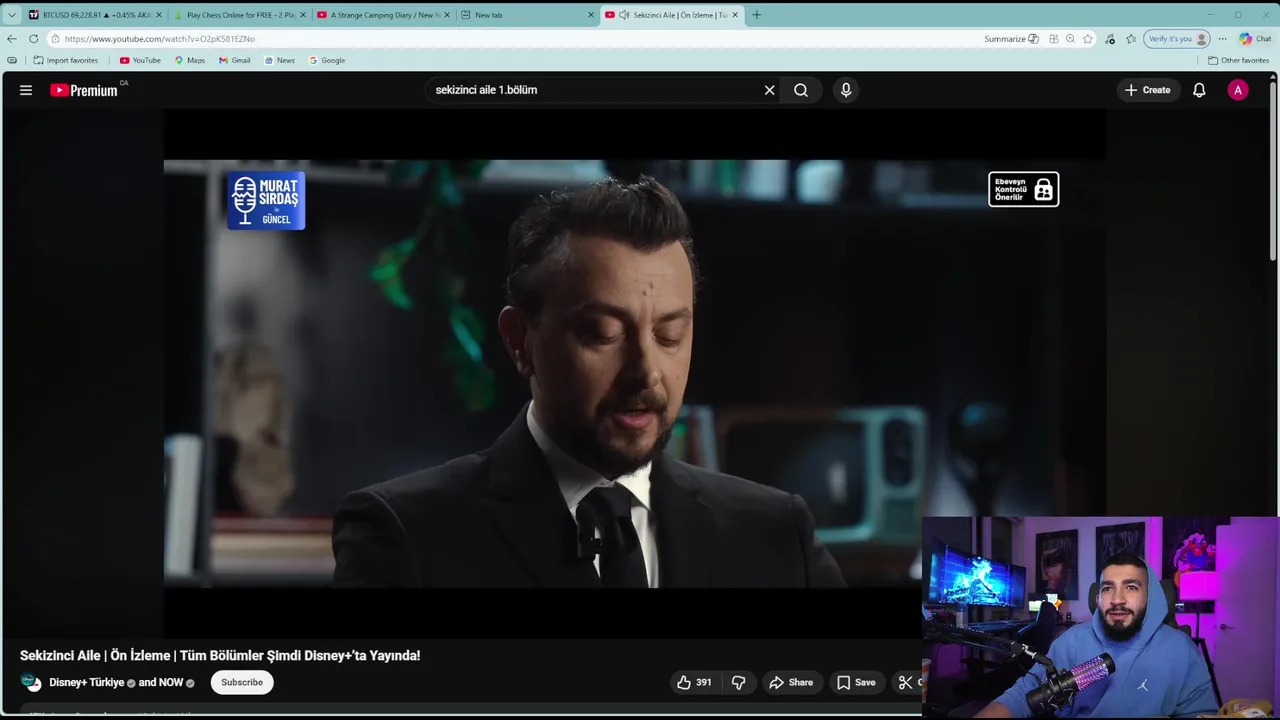Add this page to favorites star

tap(1088, 39)
